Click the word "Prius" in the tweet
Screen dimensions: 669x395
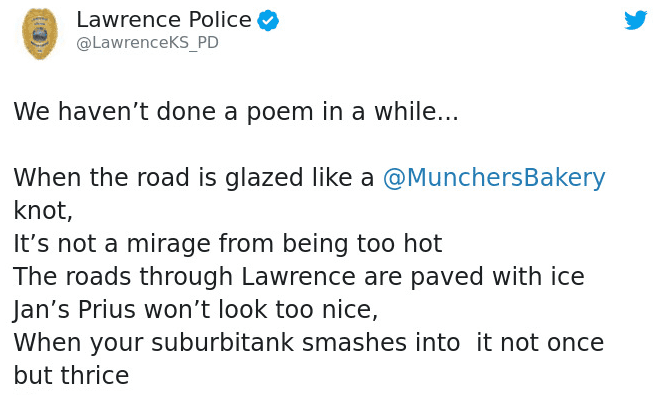(107, 309)
